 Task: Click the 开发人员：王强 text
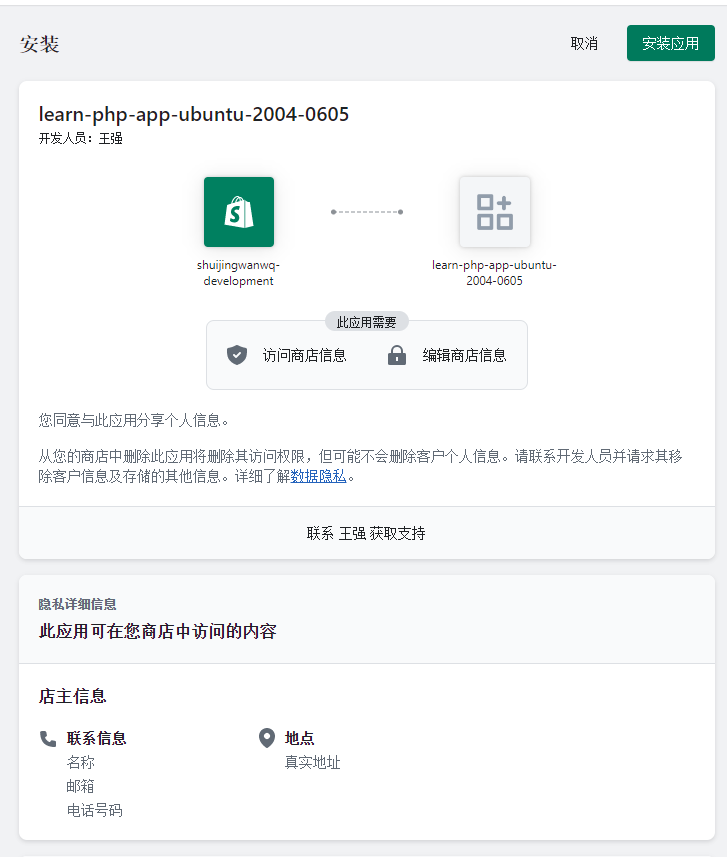tap(81, 138)
